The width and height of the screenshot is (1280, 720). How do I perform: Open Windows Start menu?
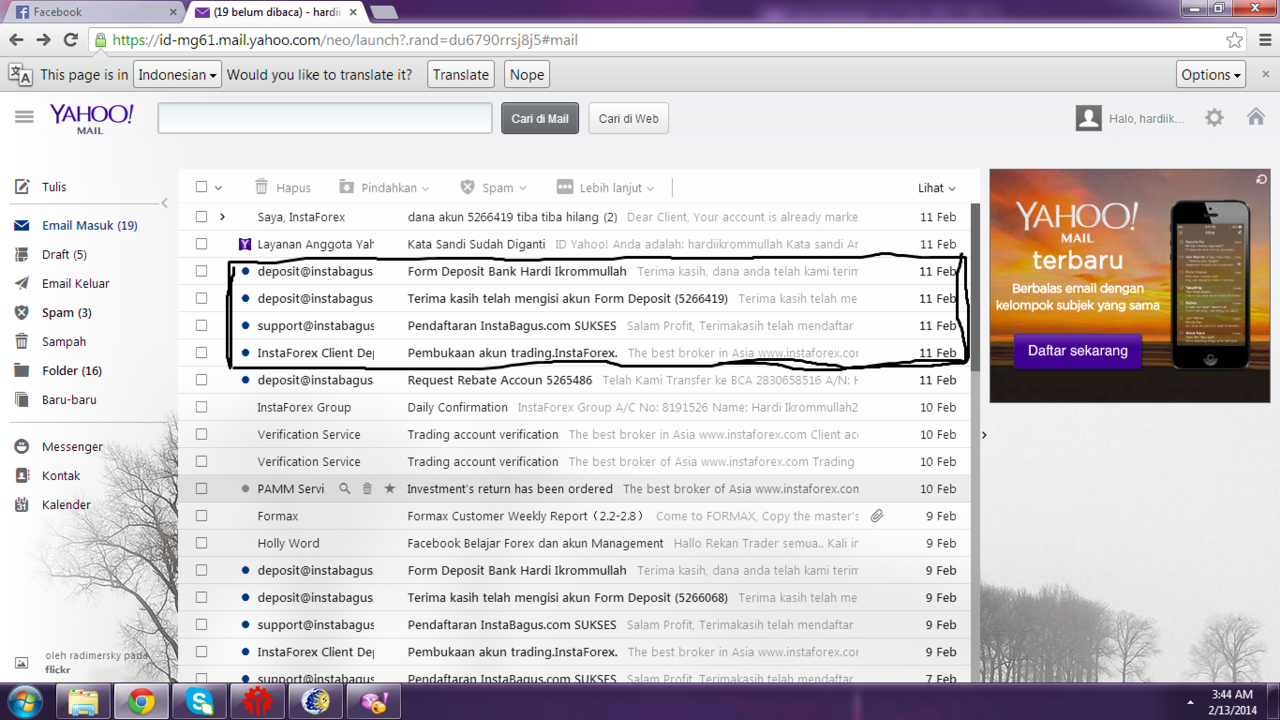[24, 701]
